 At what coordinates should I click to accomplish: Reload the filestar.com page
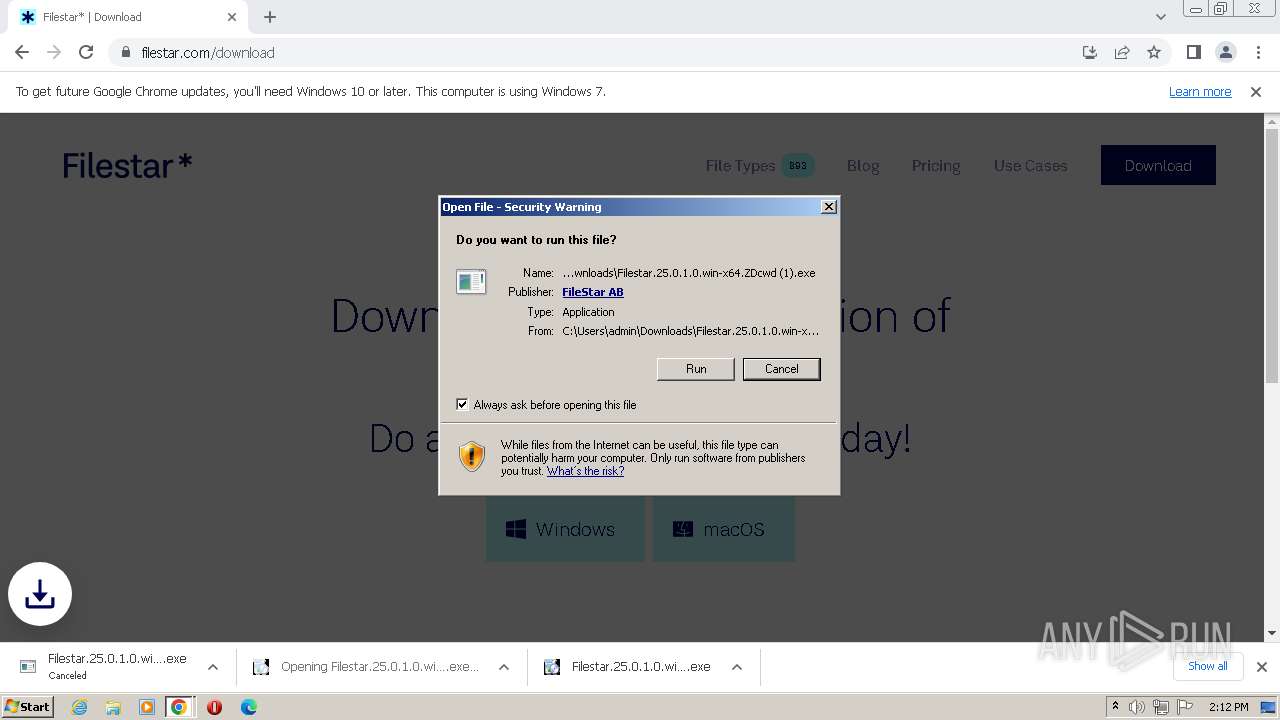[86, 52]
